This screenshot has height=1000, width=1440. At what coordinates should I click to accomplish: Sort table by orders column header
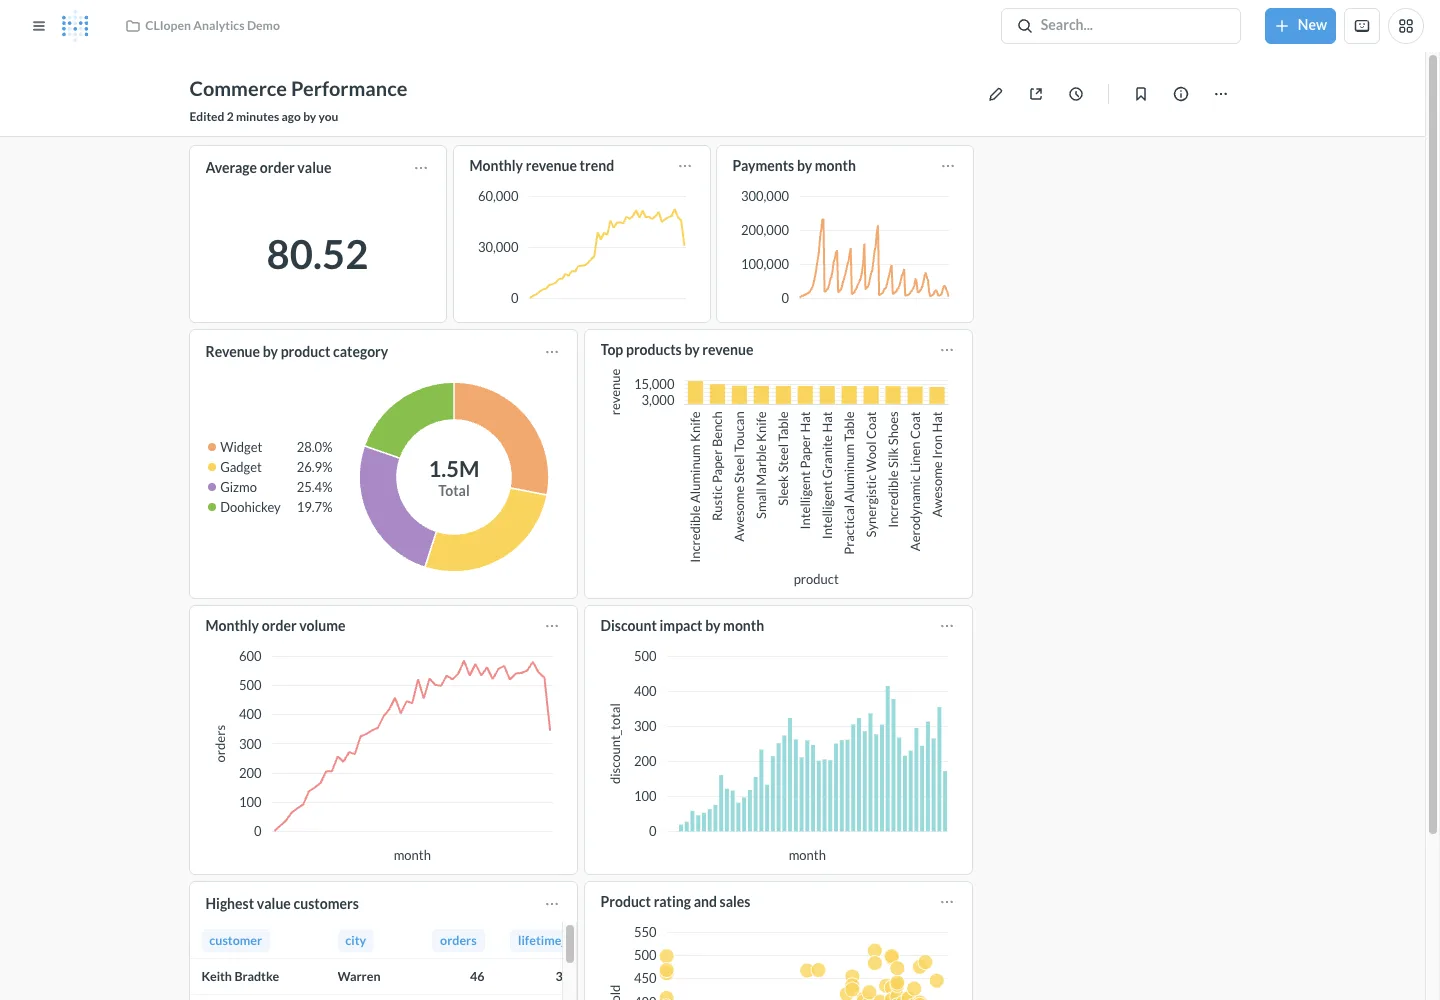tap(458, 941)
